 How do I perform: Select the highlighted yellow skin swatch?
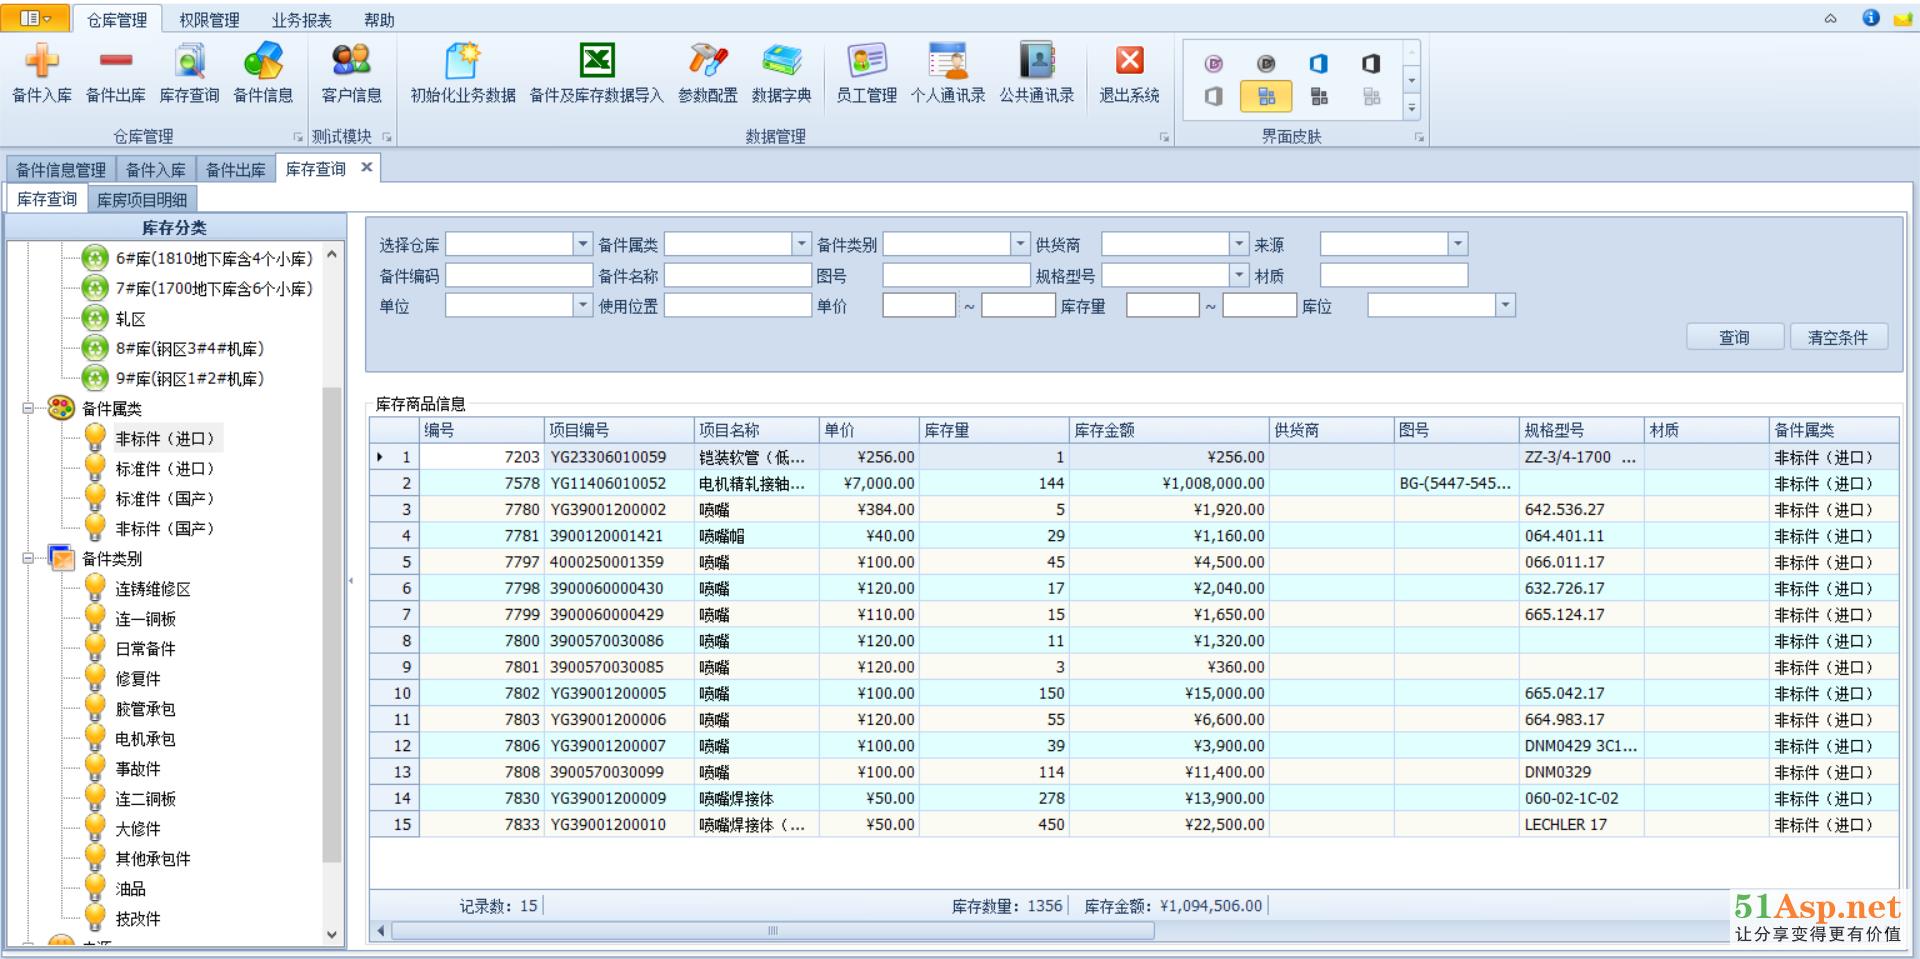pos(1266,97)
